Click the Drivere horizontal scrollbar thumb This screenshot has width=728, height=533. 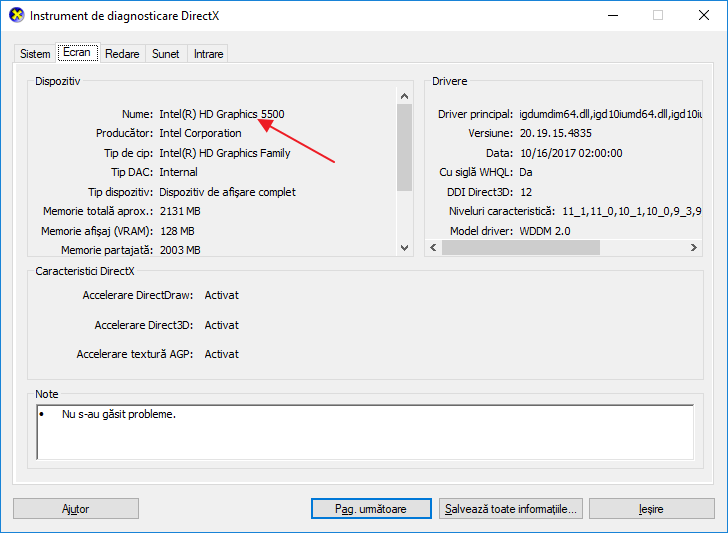(521, 247)
